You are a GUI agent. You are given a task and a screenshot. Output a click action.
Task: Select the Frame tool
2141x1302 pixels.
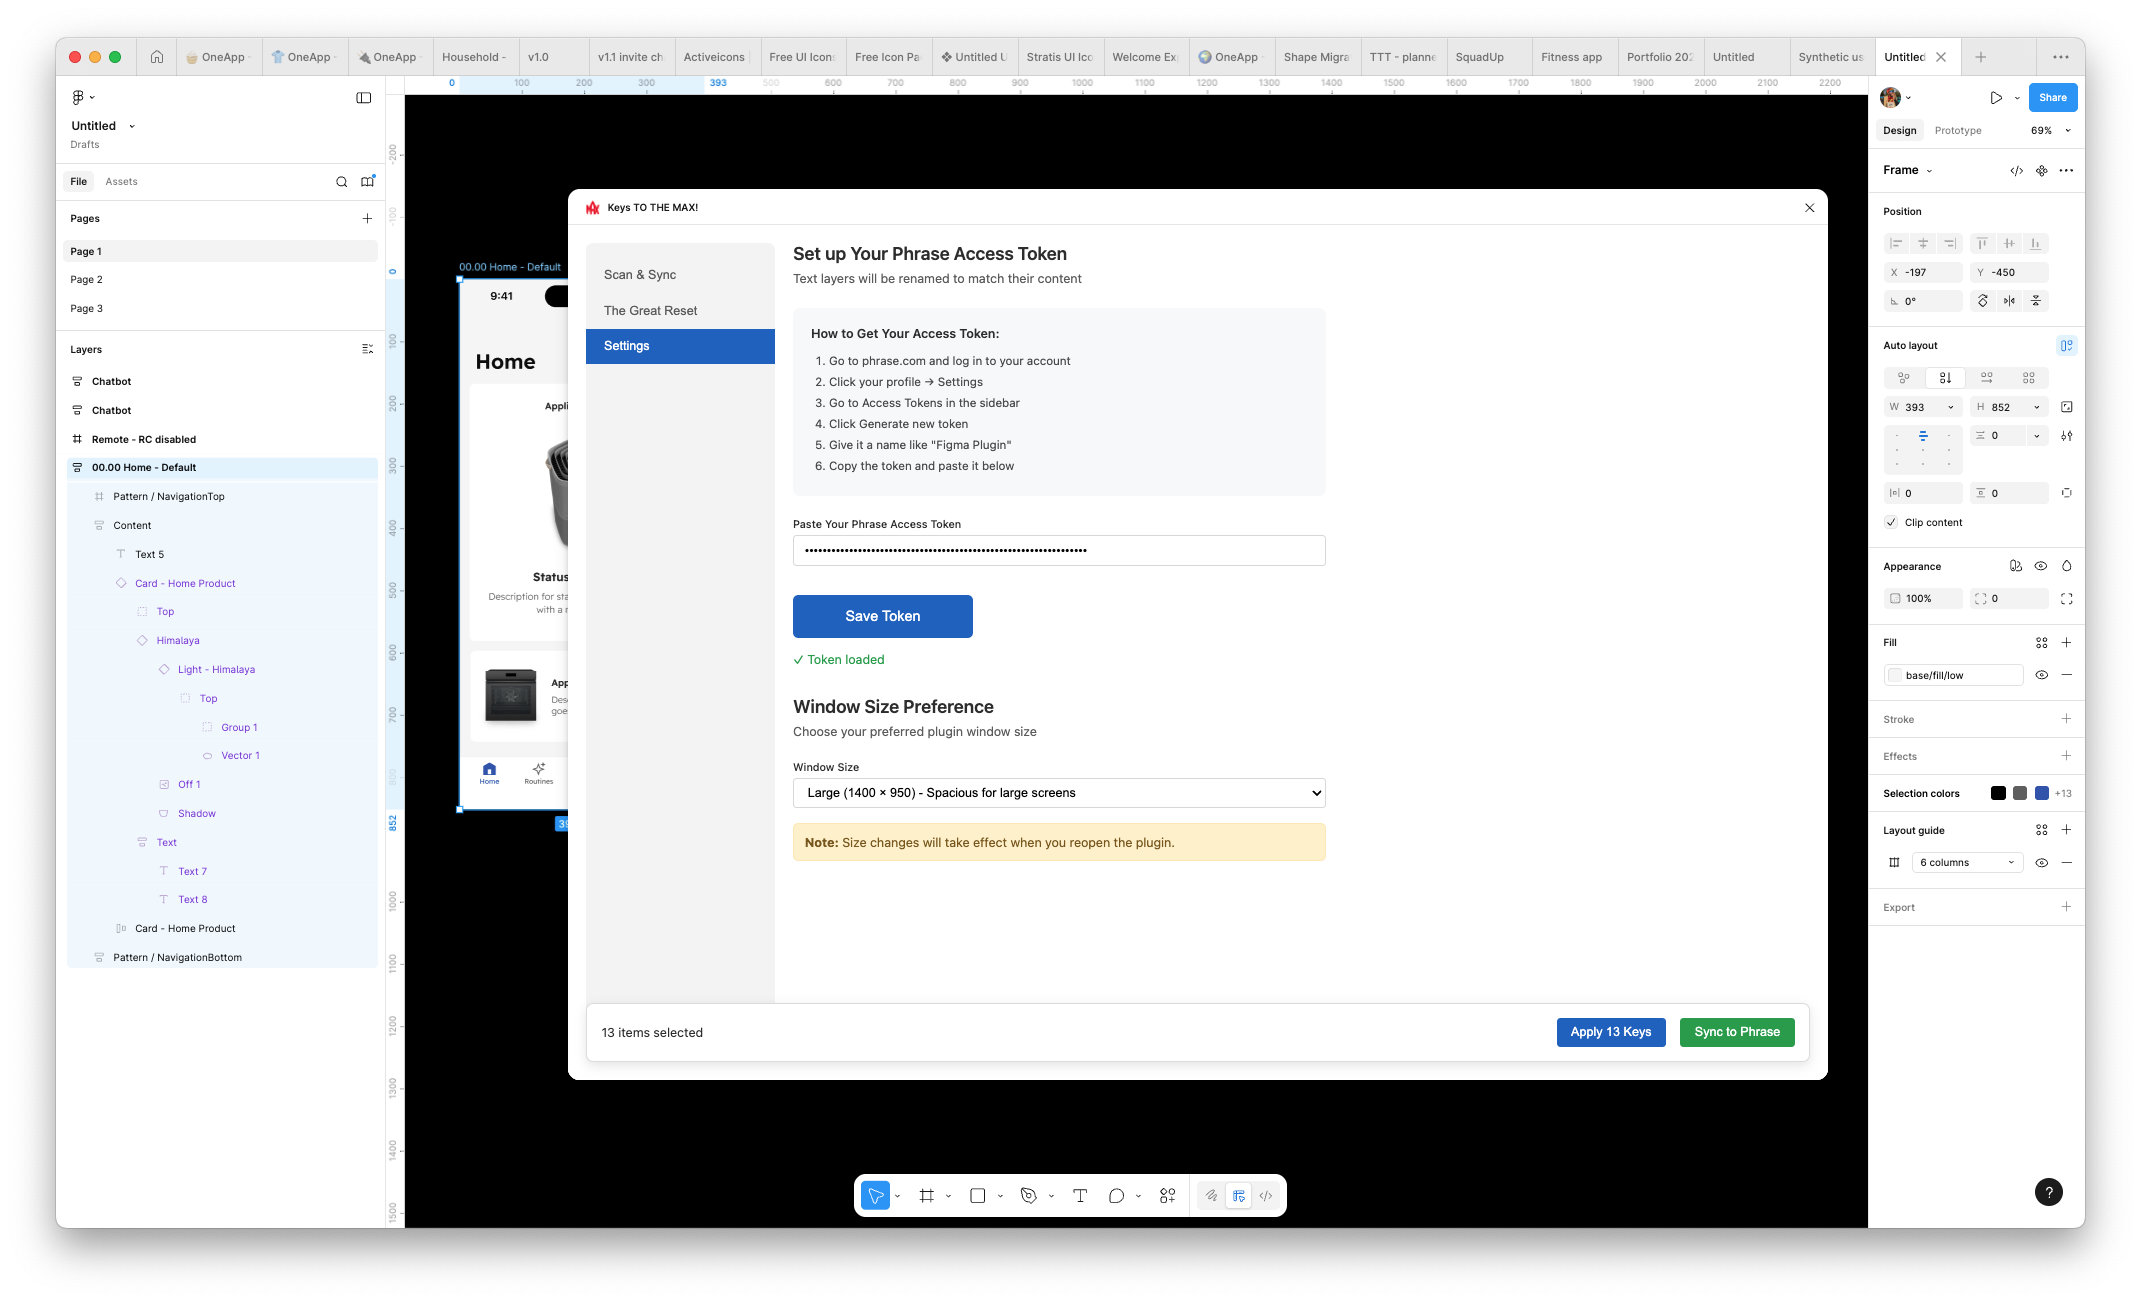pyautogui.click(x=926, y=1196)
